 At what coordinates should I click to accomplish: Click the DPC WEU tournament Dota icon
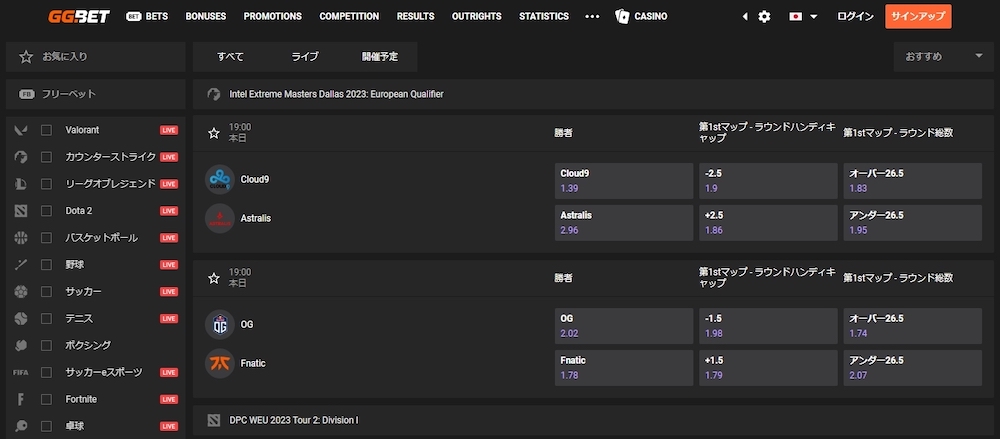(214, 420)
